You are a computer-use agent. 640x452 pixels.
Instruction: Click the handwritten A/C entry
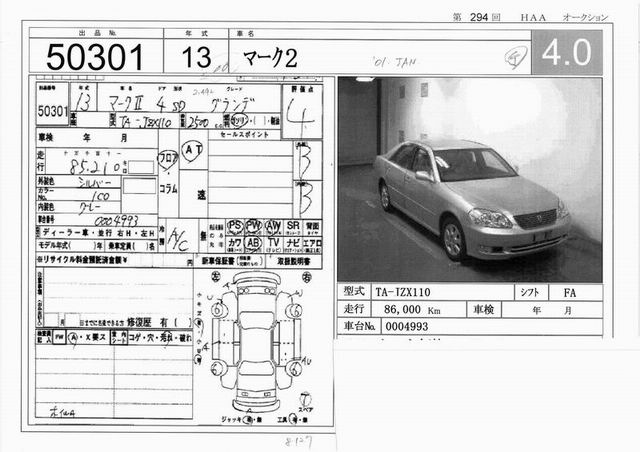tap(178, 240)
